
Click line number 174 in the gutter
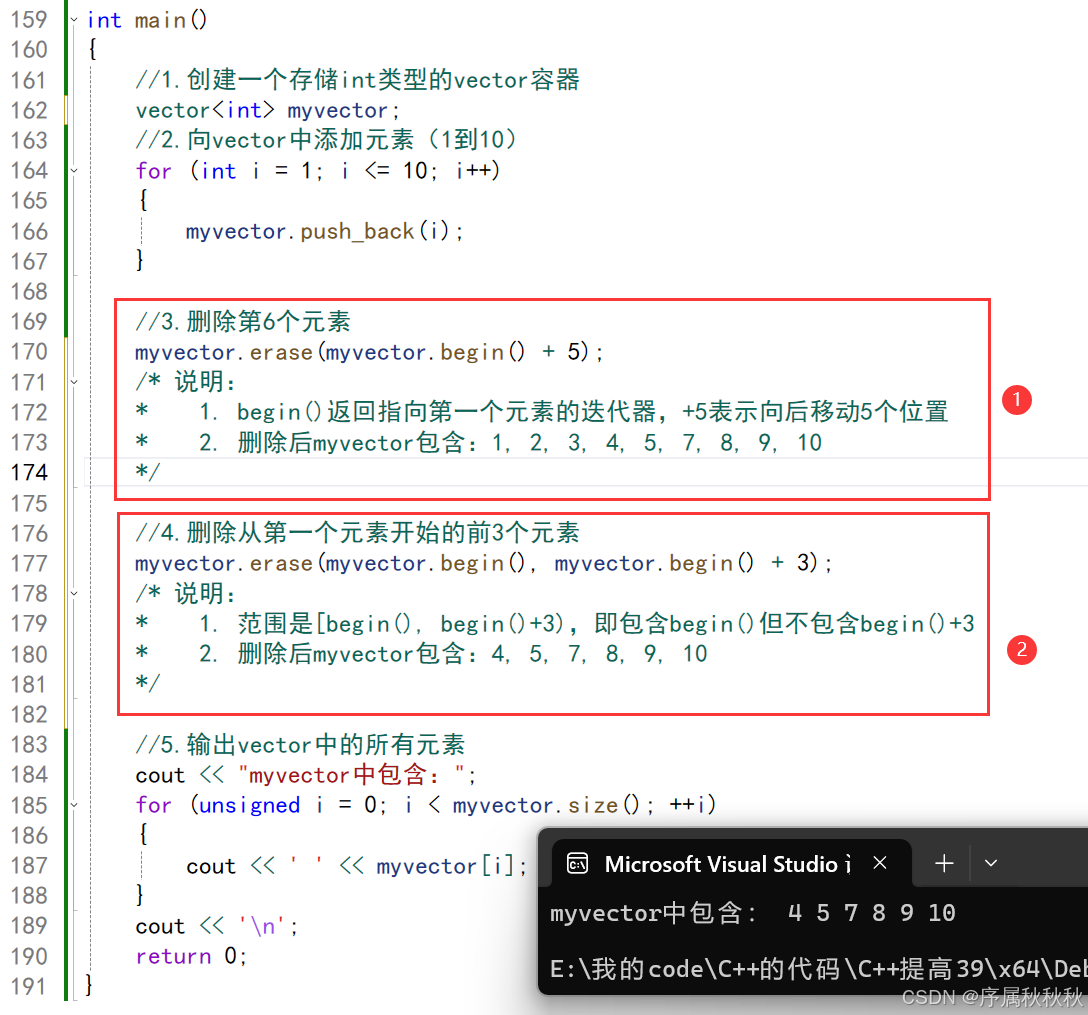click(x=29, y=472)
